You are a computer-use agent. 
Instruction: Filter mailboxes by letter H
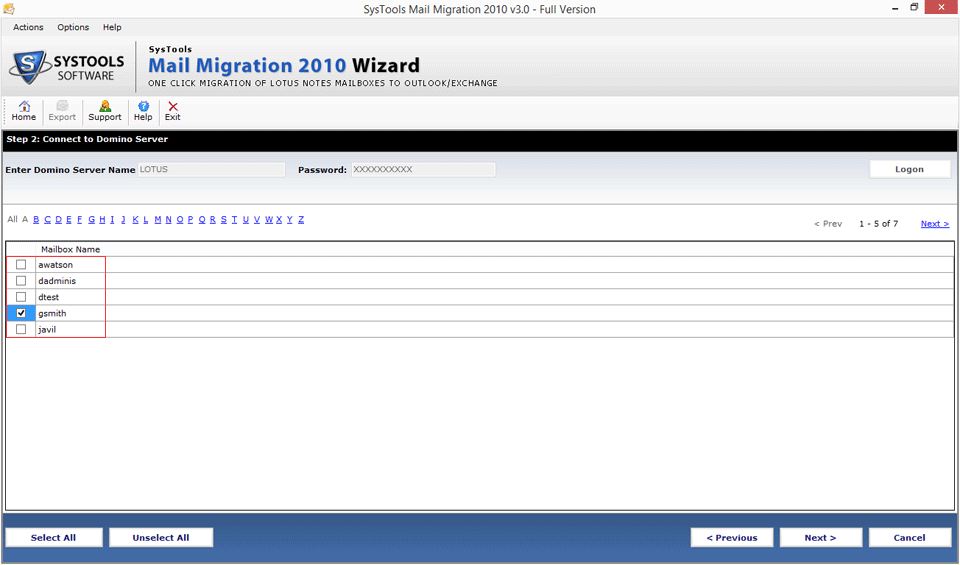102,219
